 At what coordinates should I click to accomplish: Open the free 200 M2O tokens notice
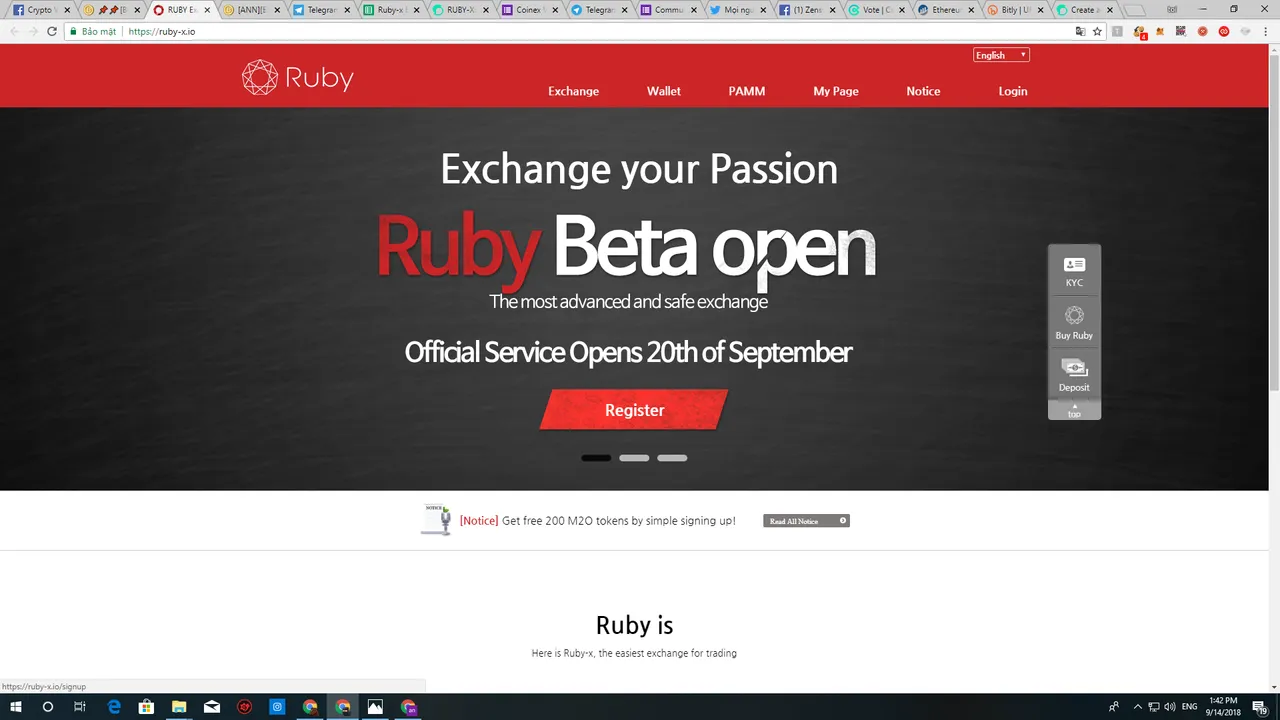[x=597, y=521]
